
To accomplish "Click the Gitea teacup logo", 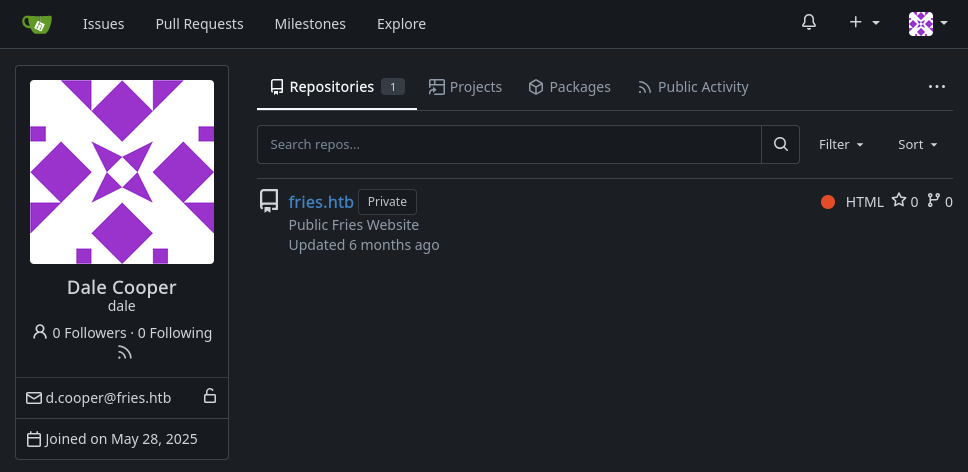I will [37, 24].
